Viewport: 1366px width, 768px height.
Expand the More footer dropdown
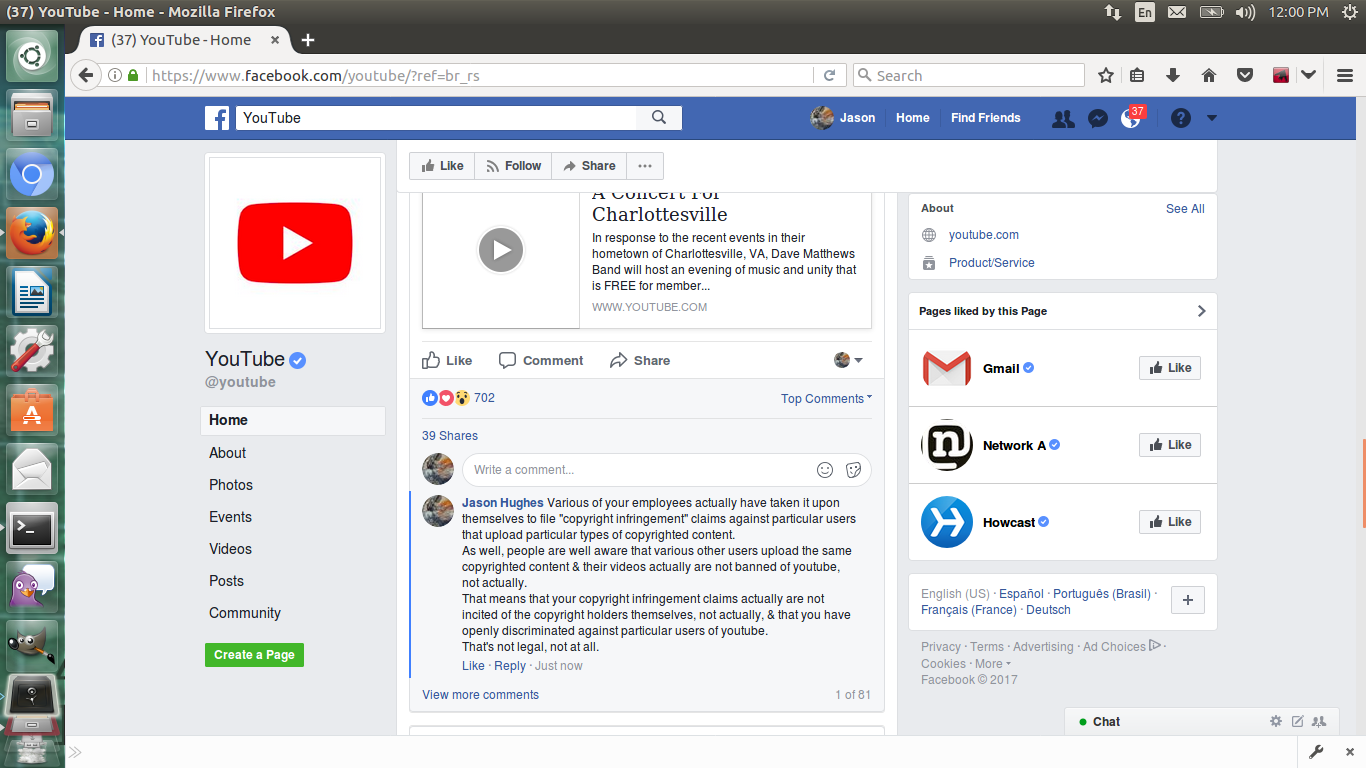pyautogui.click(x=993, y=664)
